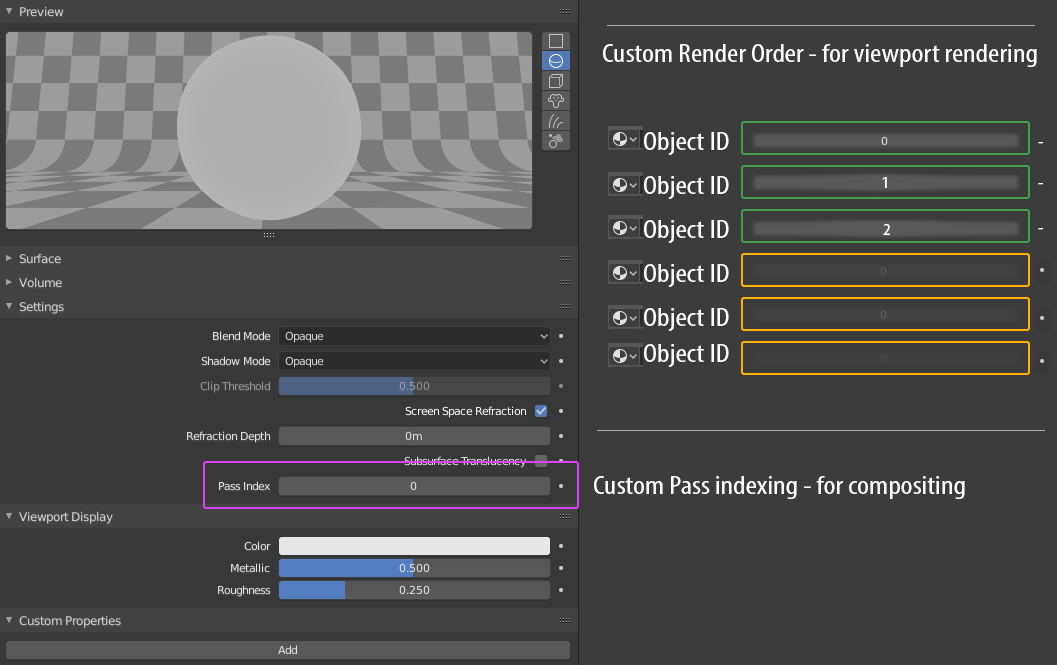Click the animate dot beside Shadow Mode
This screenshot has height=665, width=1057.
pos(561,361)
